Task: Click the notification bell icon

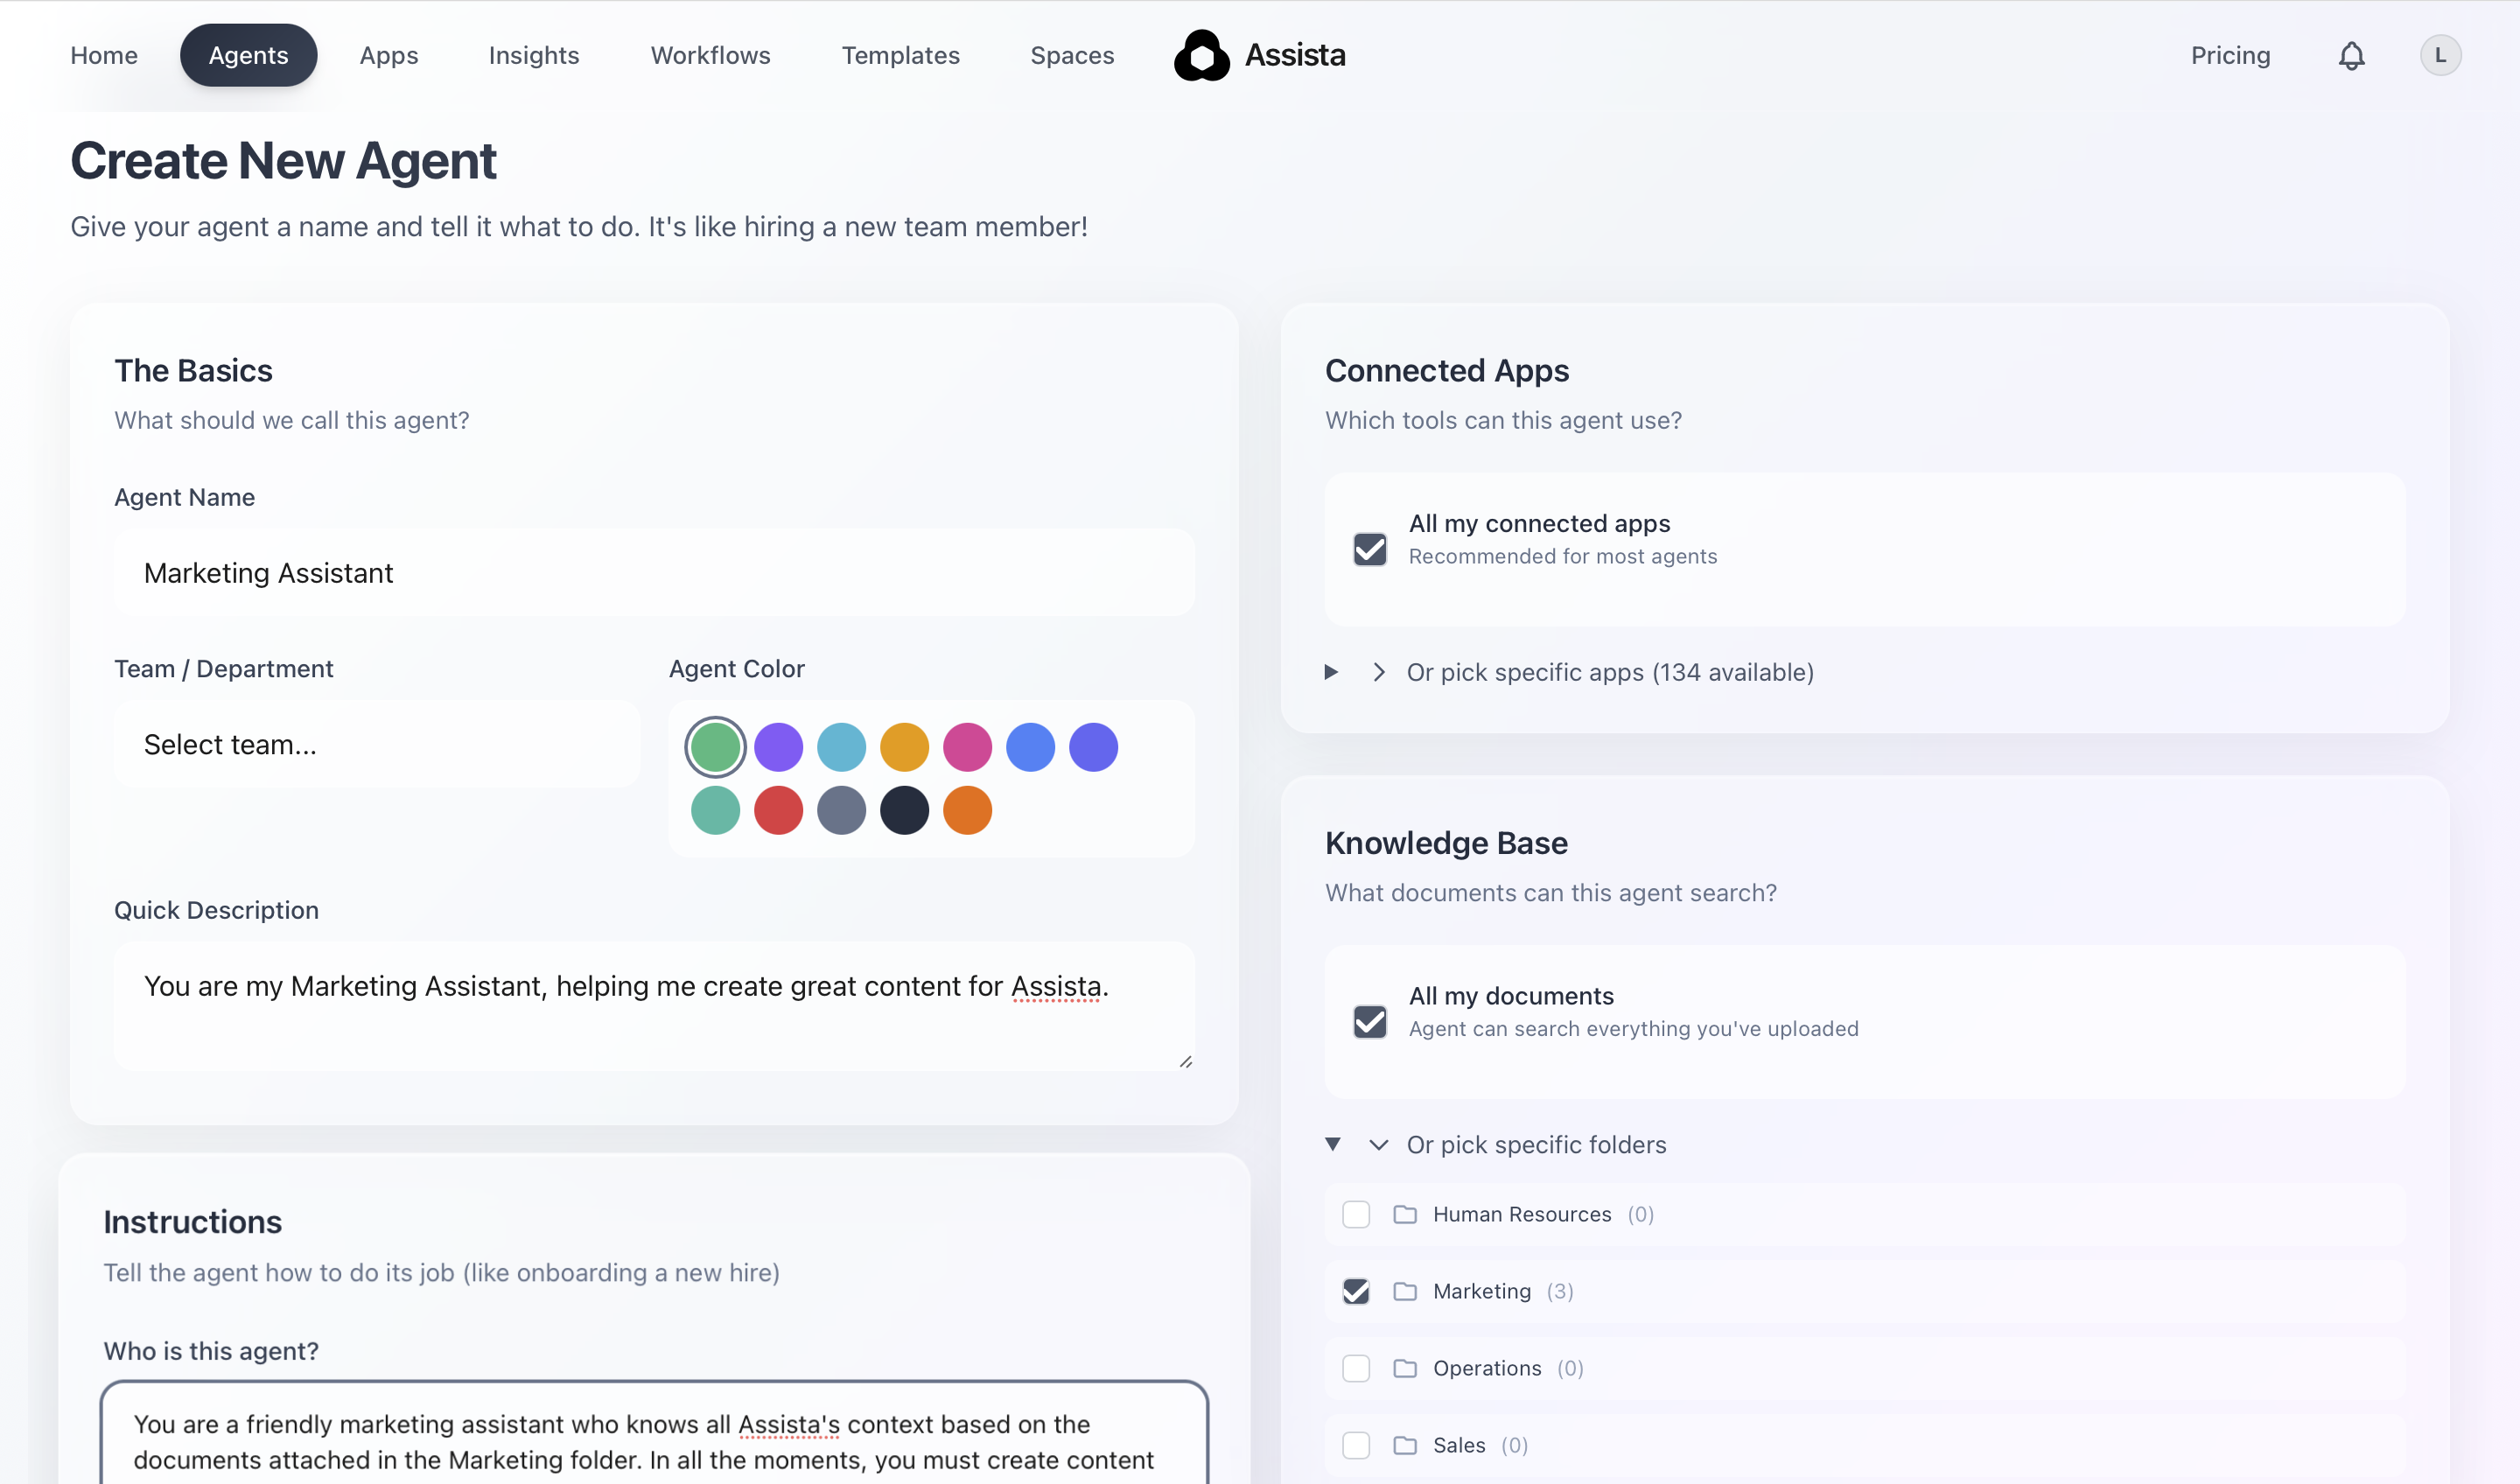Action: (x=2351, y=56)
